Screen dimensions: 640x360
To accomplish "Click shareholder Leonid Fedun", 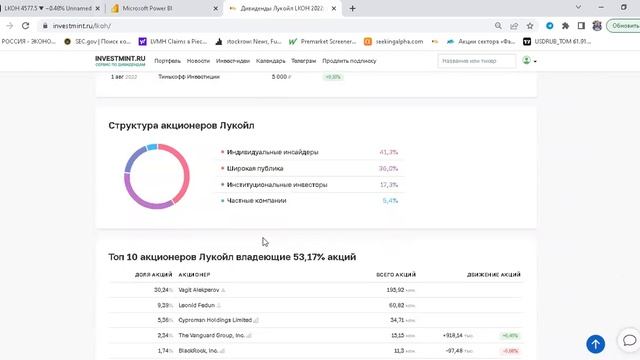I will click(196, 305).
